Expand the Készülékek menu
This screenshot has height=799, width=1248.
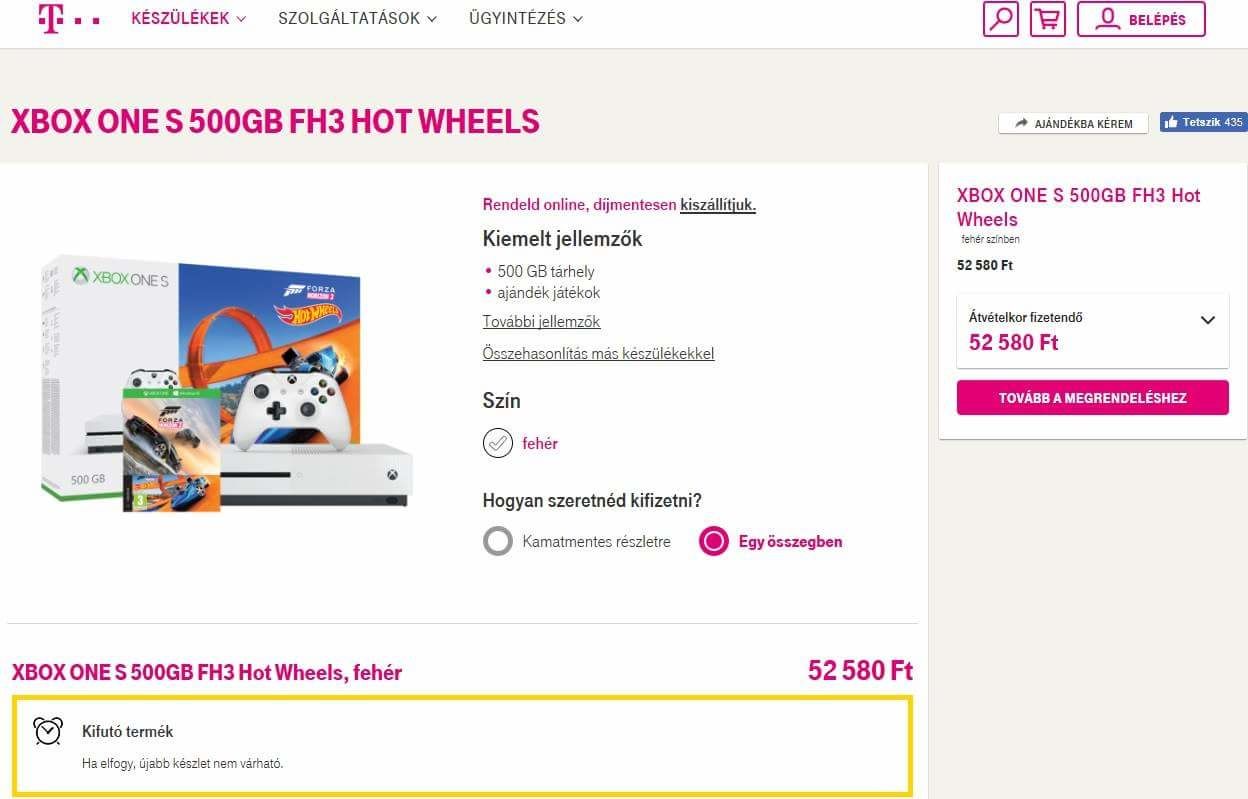pyautogui.click(x=188, y=19)
